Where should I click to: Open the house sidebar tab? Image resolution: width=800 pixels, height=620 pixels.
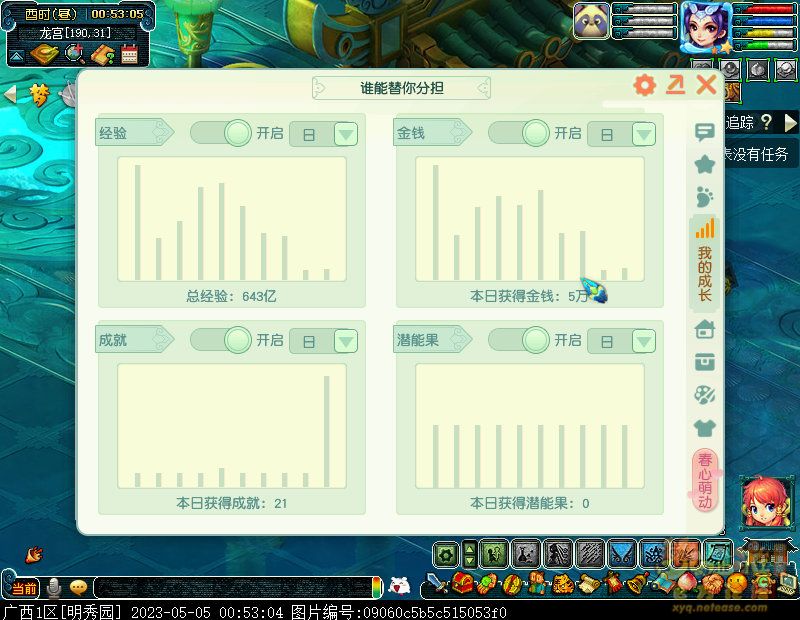click(x=705, y=329)
